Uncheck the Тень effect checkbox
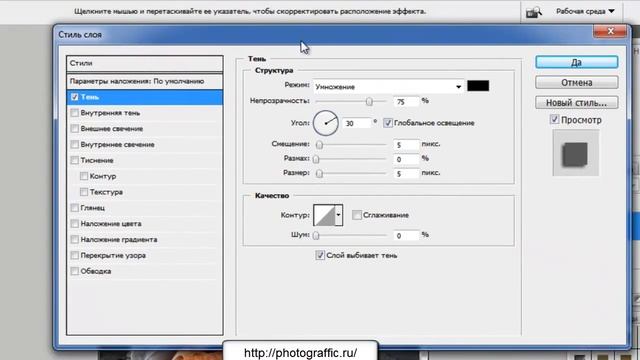Image resolution: width=640 pixels, height=360 pixels. coord(74,97)
